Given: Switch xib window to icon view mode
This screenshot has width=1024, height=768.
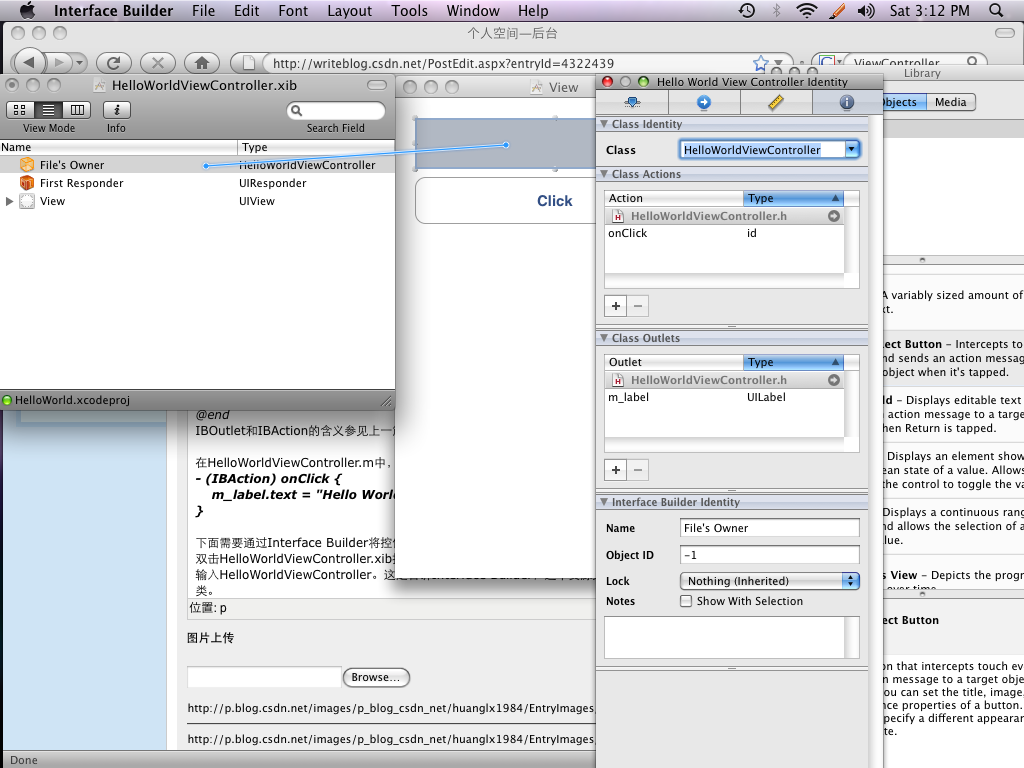Looking at the screenshot, I should [x=20, y=110].
